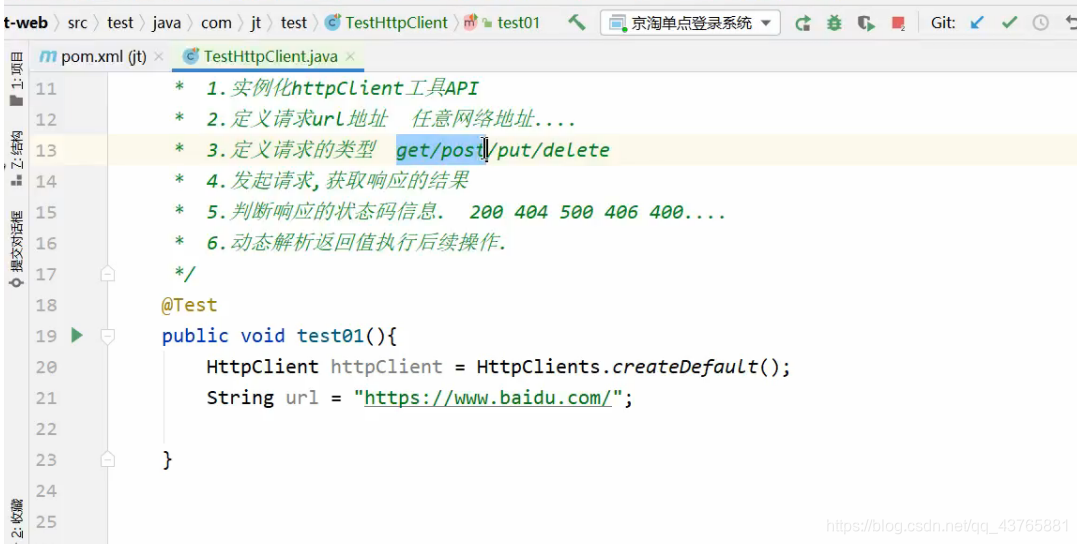Open the 2: 收藏 favorites tool window

click(x=16, y=520)
